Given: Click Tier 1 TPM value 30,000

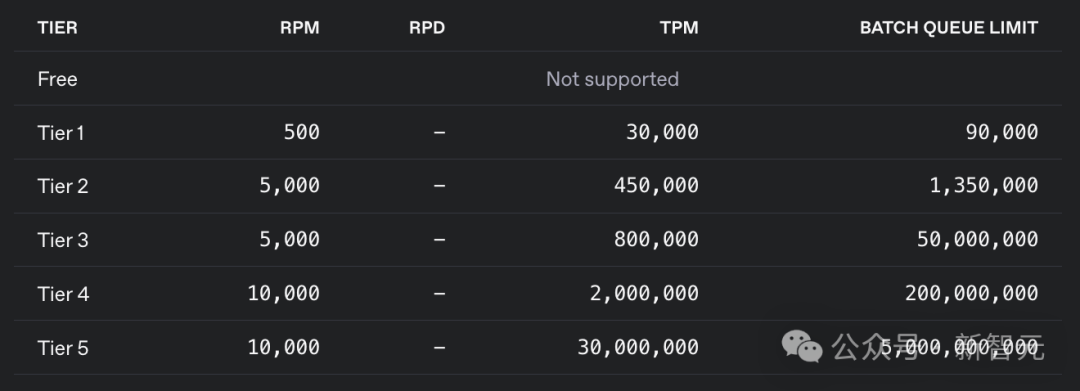Looking at the screenshot, I should coord(662,131).
